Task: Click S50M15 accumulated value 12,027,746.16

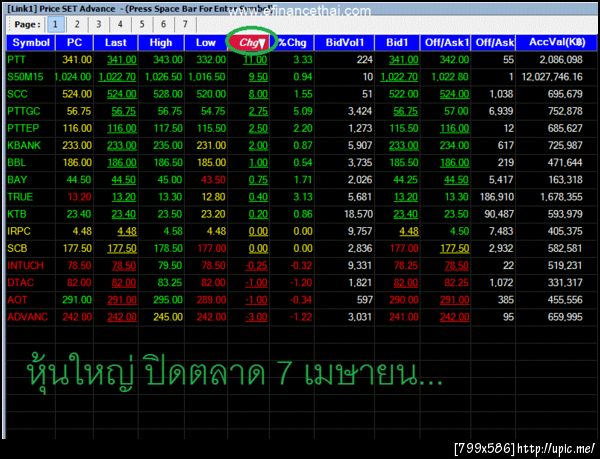Action: [x=552, y=77]
